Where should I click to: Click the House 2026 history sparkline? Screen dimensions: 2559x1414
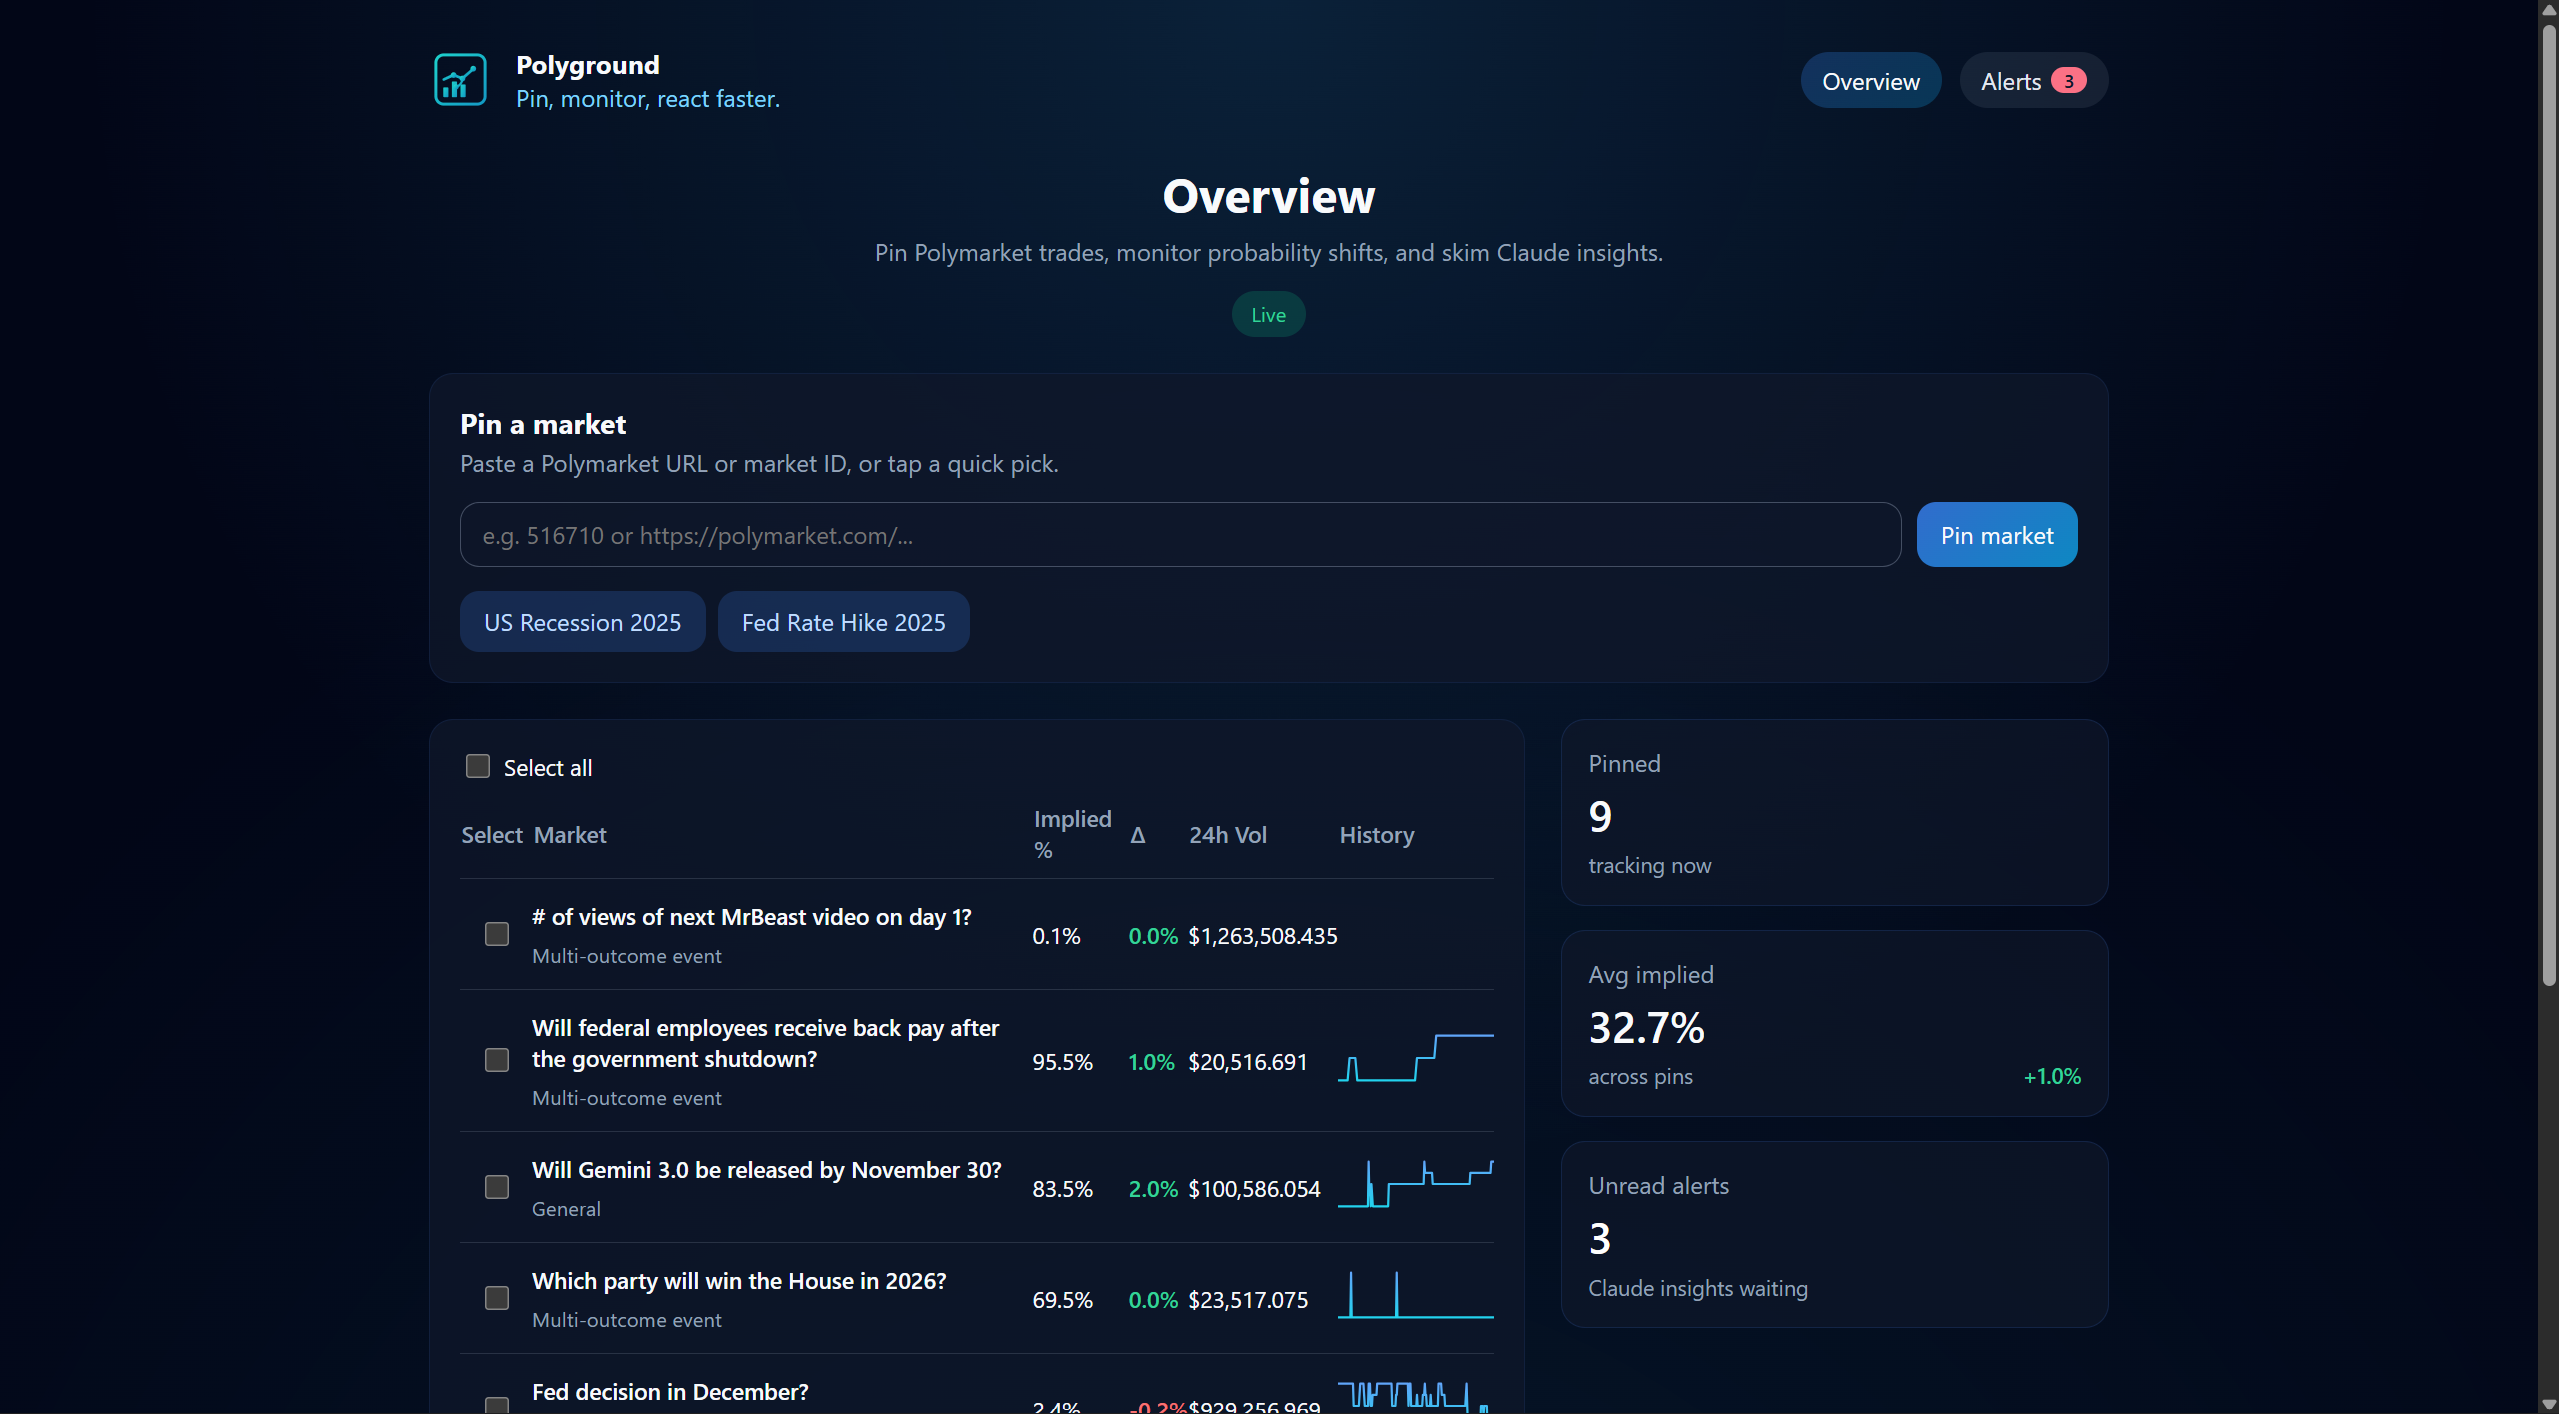tap(1415, 1296)
